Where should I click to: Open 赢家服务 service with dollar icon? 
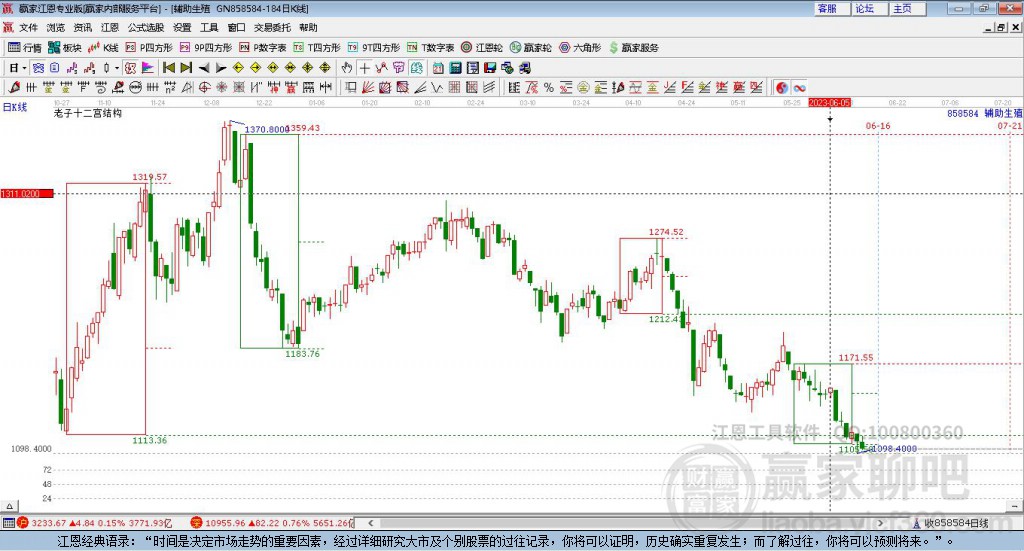(633, 48)
